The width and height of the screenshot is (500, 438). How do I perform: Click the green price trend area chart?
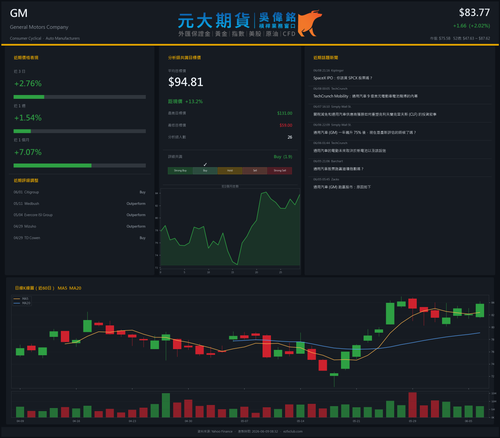tap(230, 230)
